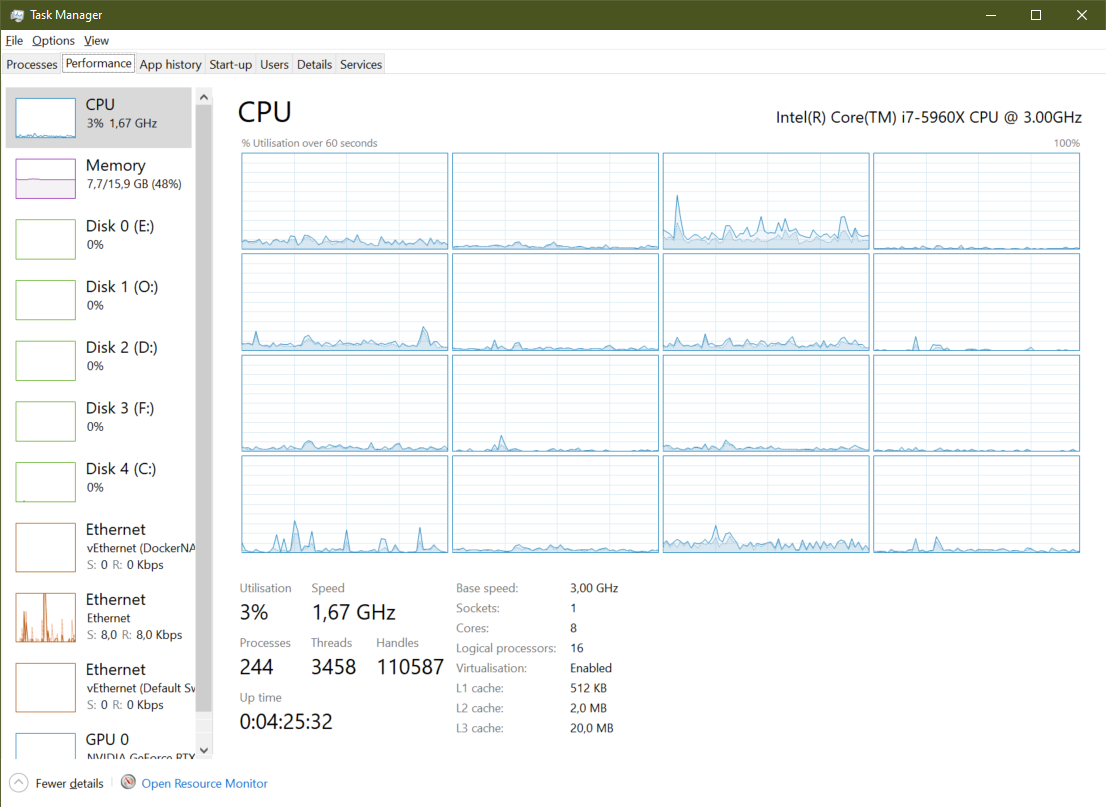The height and width of the screenshot is (807, 1106).
Task: Minimize the Task Manager window
Action: point(990,15)
